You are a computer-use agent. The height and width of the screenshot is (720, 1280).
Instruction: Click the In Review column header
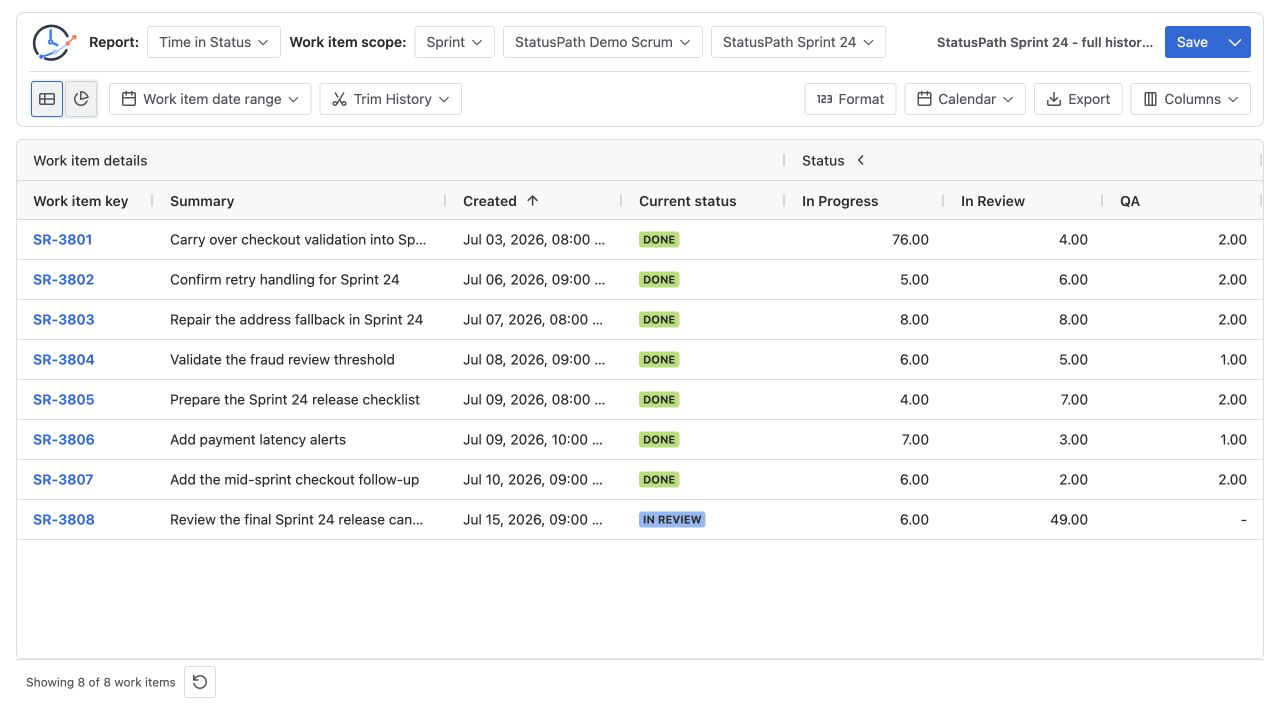point(993,201)
